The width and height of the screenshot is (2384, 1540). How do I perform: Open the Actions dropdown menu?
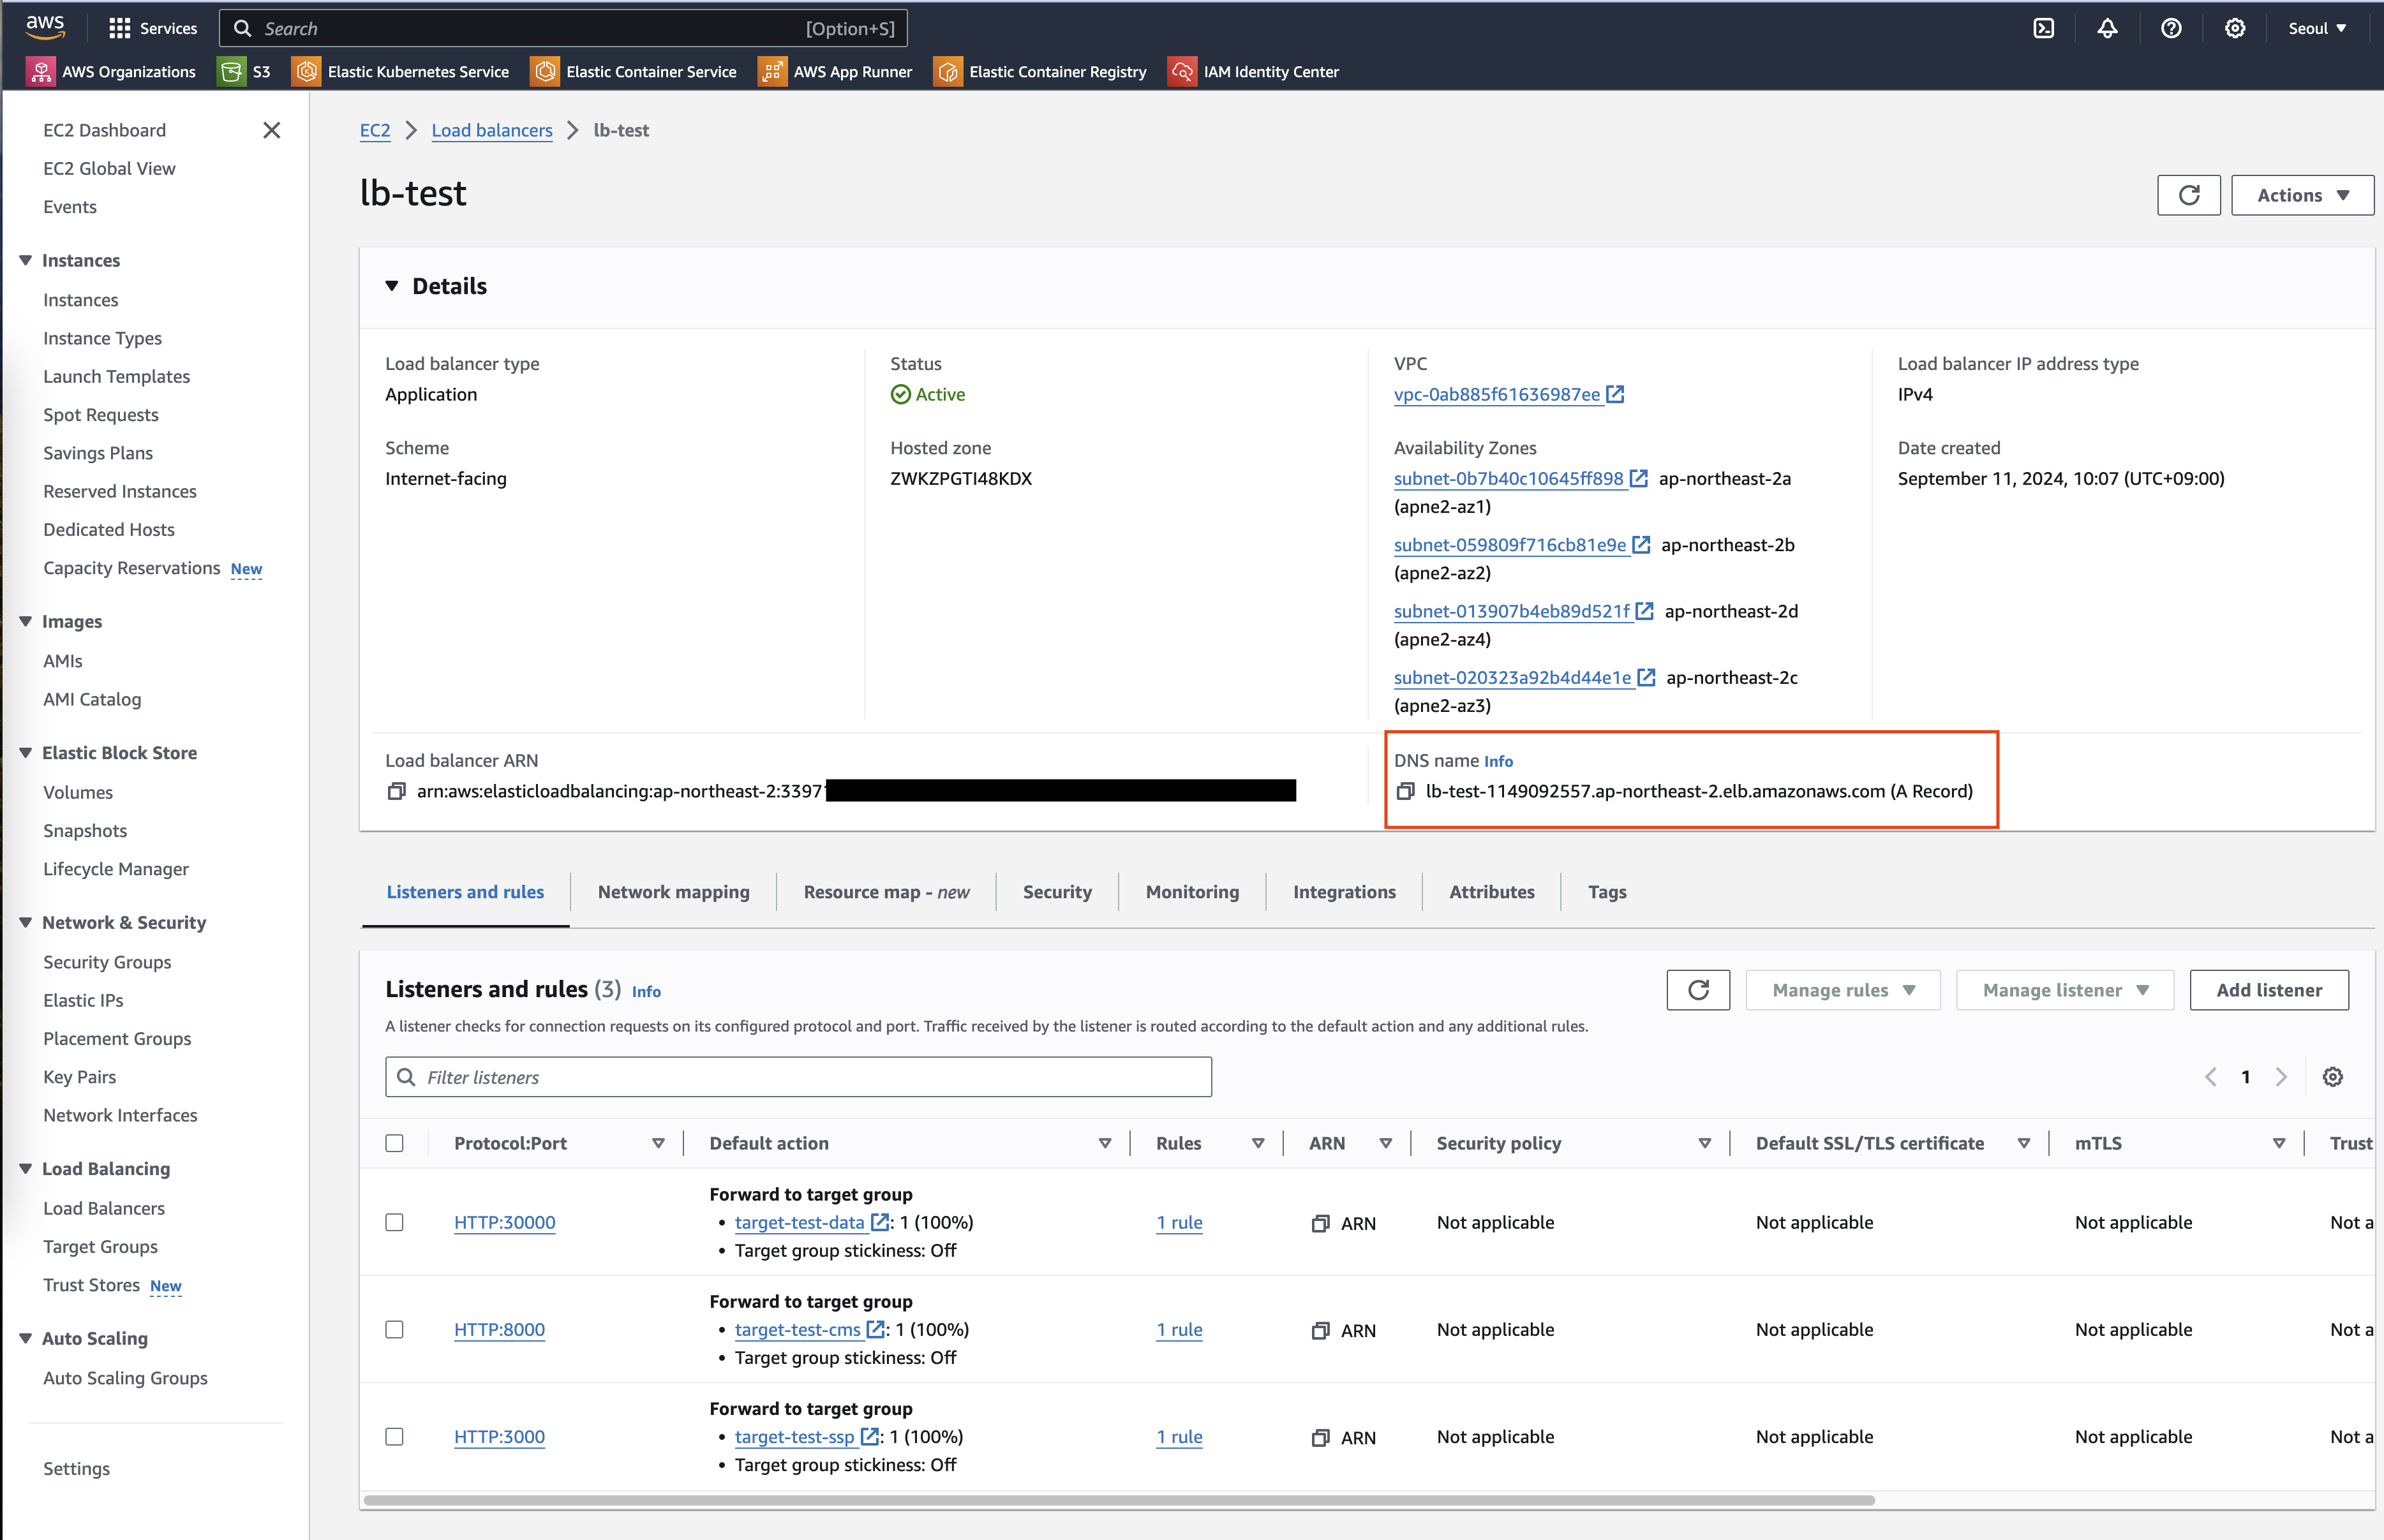(x=2302, y=195)
